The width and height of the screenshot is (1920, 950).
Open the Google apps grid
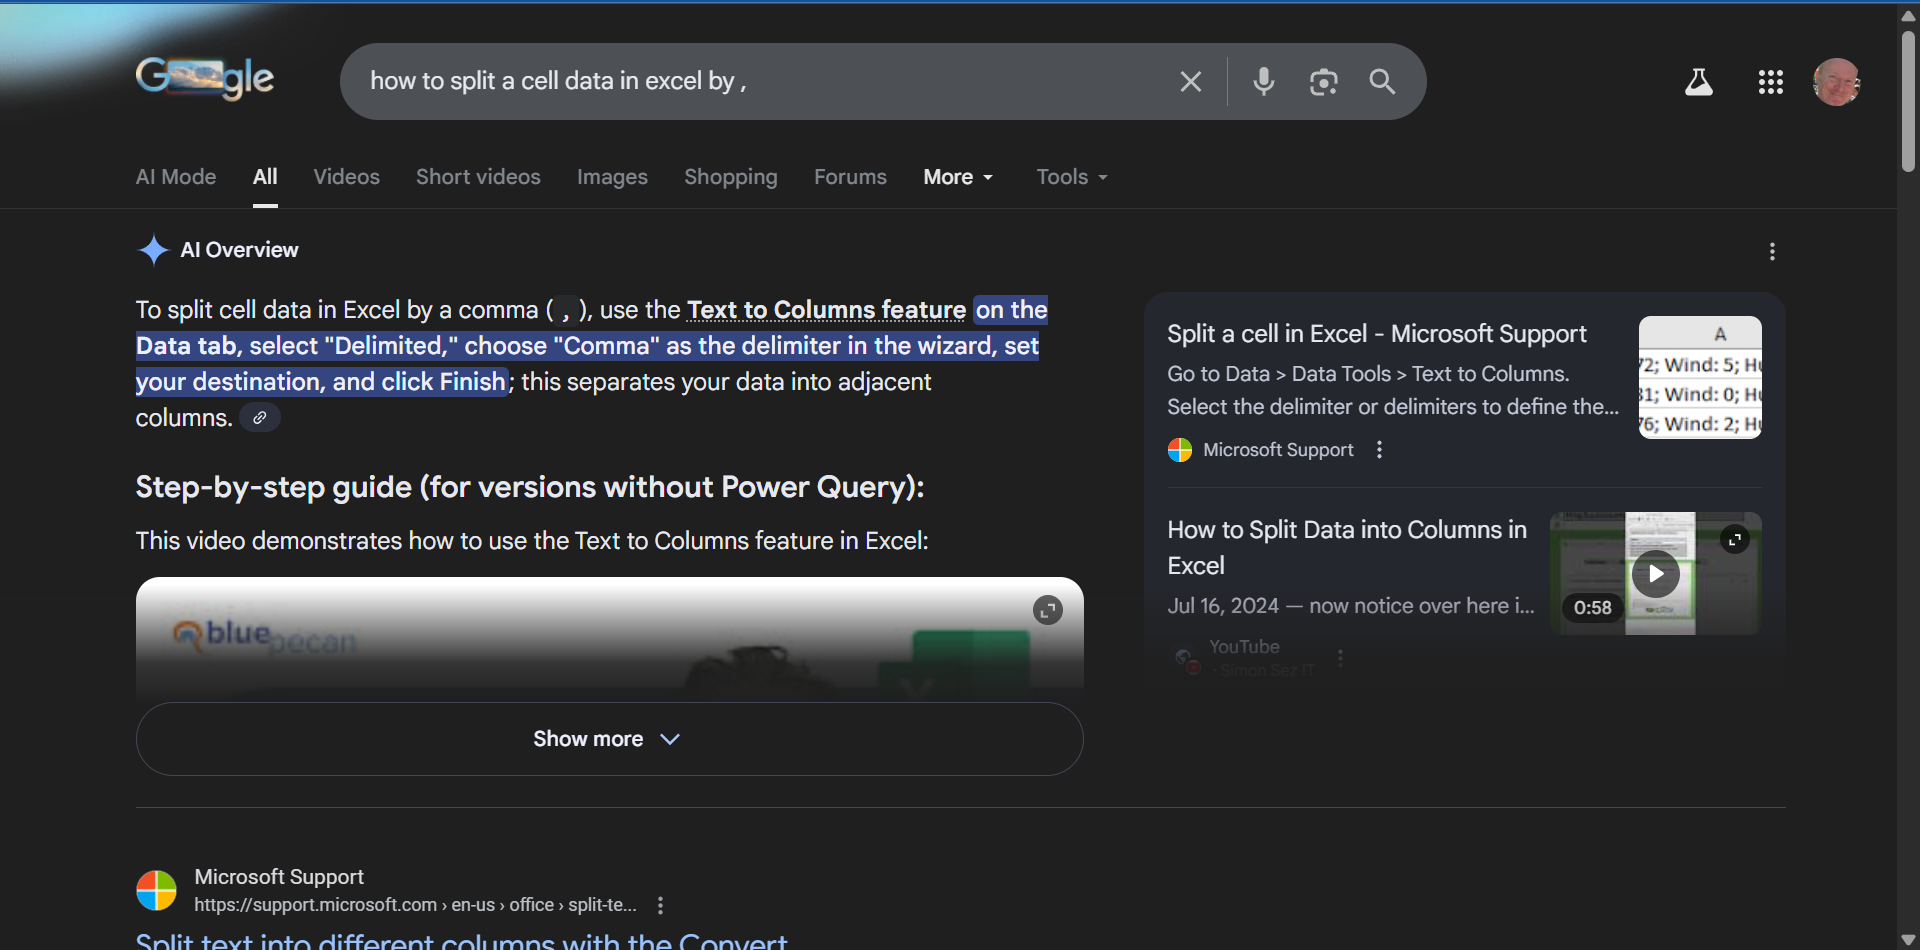[x=1770, y=82]
